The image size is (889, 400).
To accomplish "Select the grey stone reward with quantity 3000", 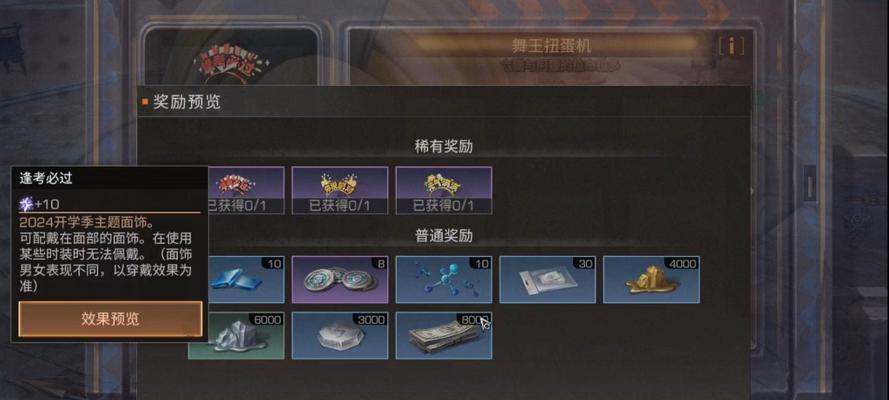I will pos(340,335).
